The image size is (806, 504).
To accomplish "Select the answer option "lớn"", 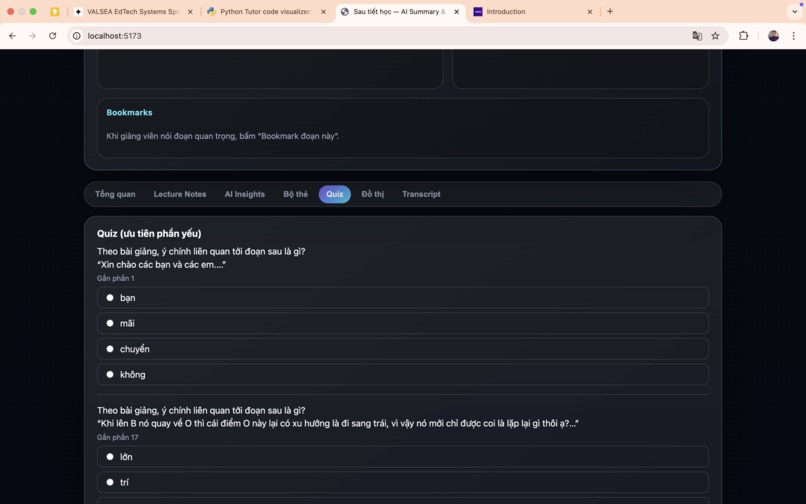I will point(402,457).
